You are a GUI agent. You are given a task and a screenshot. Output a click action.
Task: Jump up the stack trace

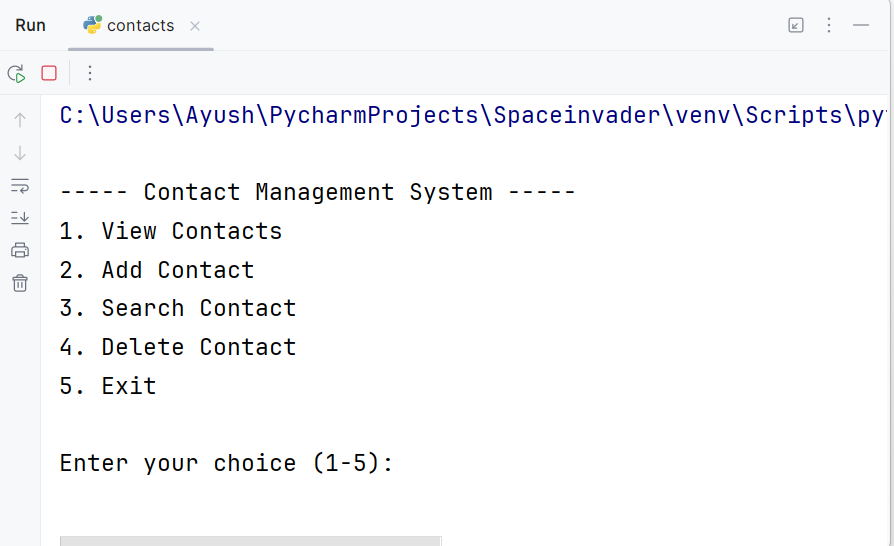click(x=20, y=120)
